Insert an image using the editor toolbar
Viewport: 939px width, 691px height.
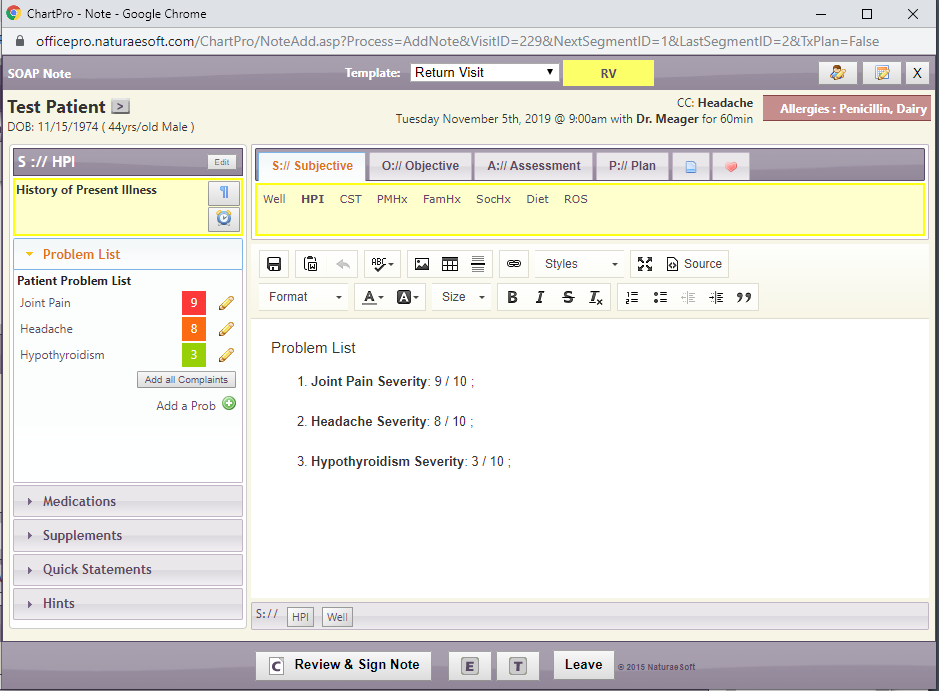(x=421, y=263)
